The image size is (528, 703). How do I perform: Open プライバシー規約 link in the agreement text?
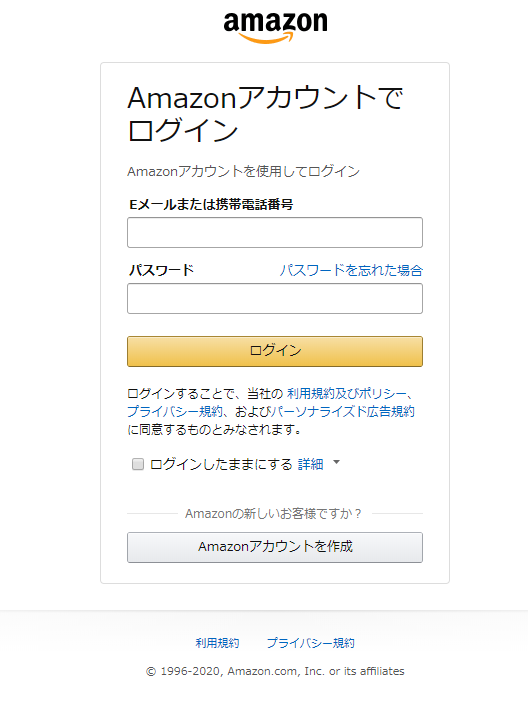tap(175, 411)
